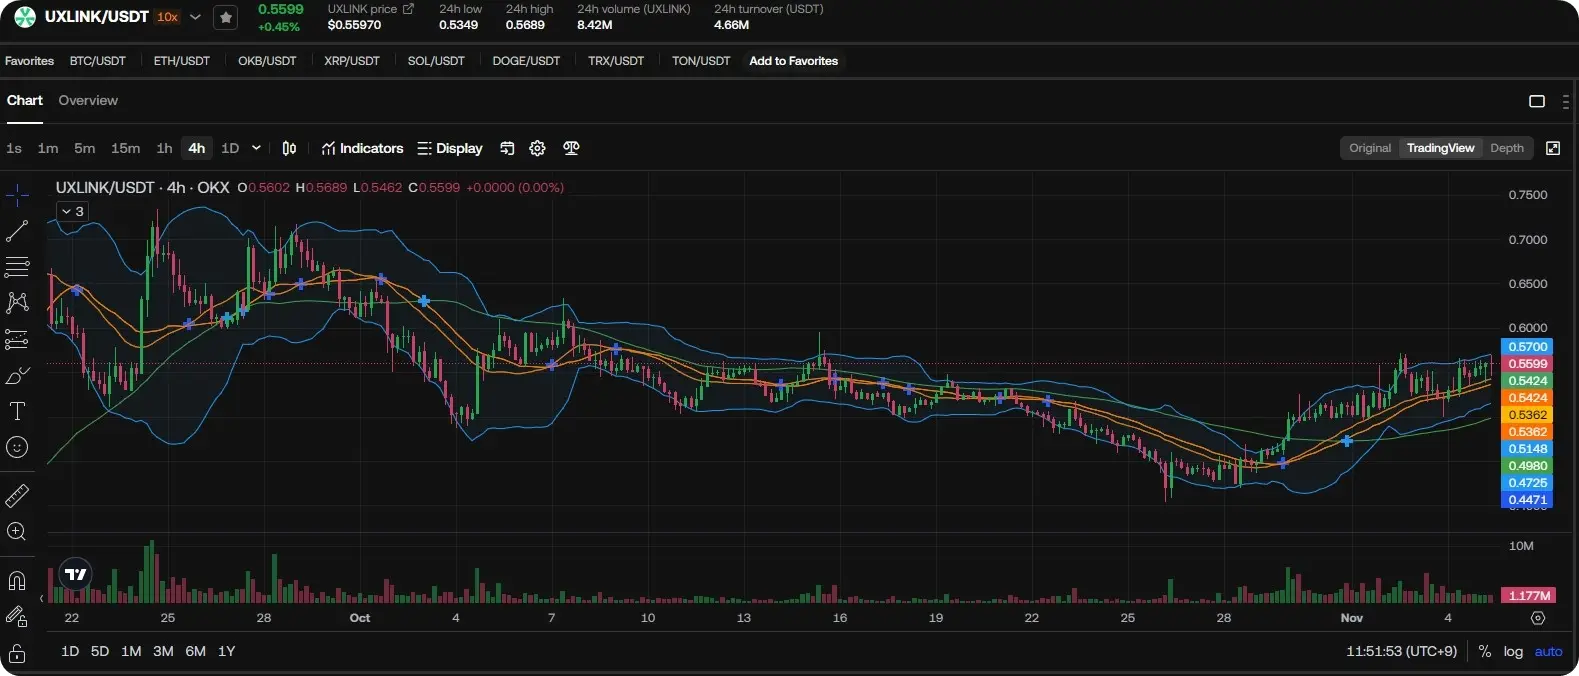The image size is (1579, 676).
Task: Open SOL/USDT from favorites bar
Action: pyautogui.click(x=436, y=61)
